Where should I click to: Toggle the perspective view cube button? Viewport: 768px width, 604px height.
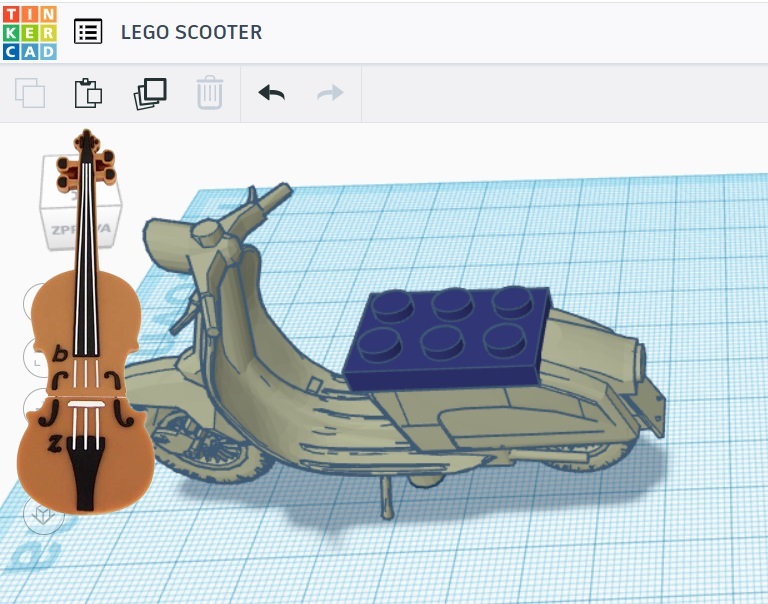[44, 514]
